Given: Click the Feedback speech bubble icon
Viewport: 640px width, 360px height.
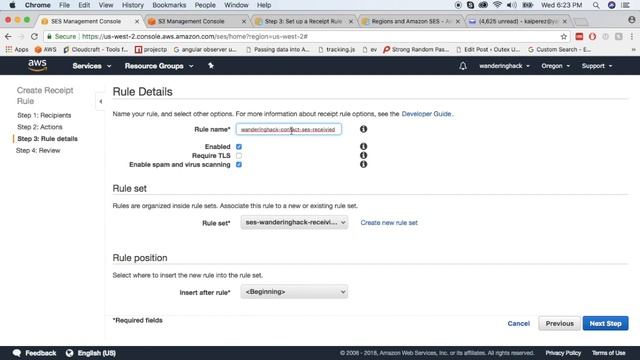Looking at the screenshot, I should [17, 353].
